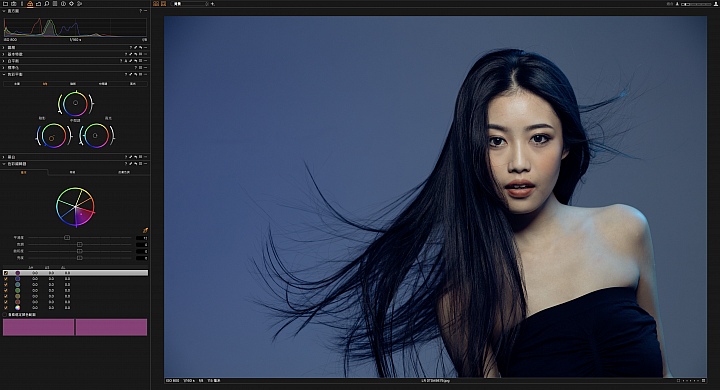Expand the Exposure panel chevron

[x=3, y=47]
